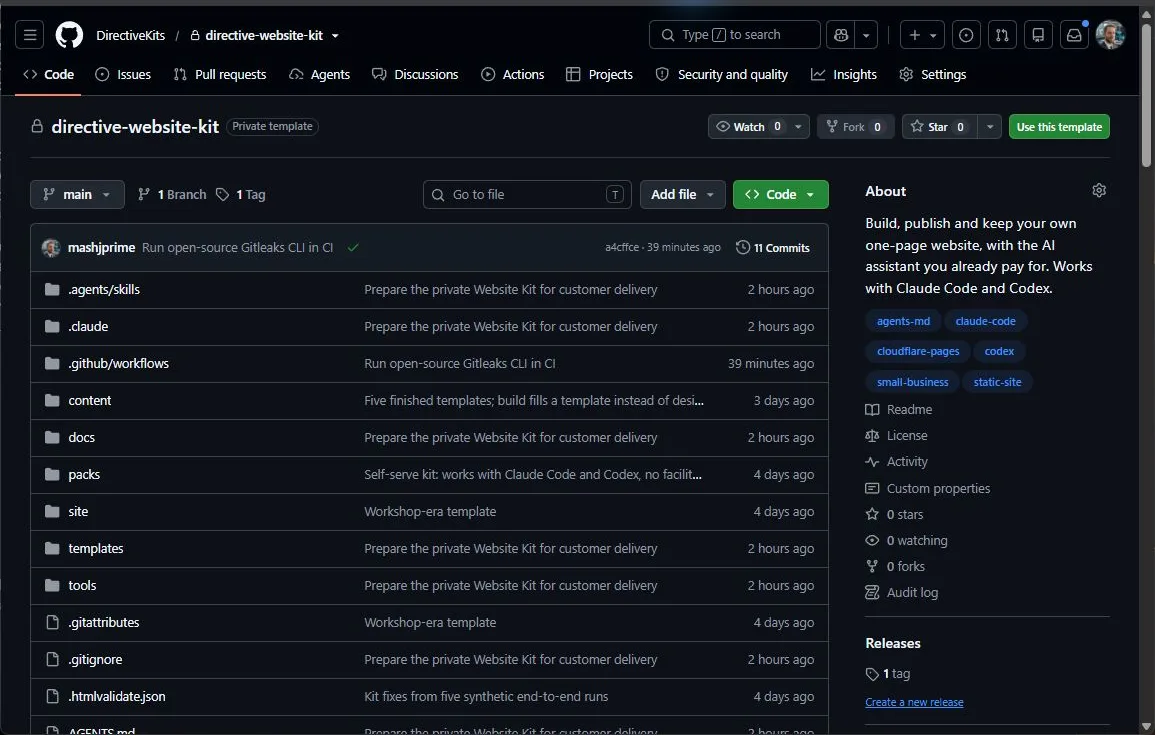1155x735 pixels.
Task: View the 1 Tag link
Action: pos(241,194)
